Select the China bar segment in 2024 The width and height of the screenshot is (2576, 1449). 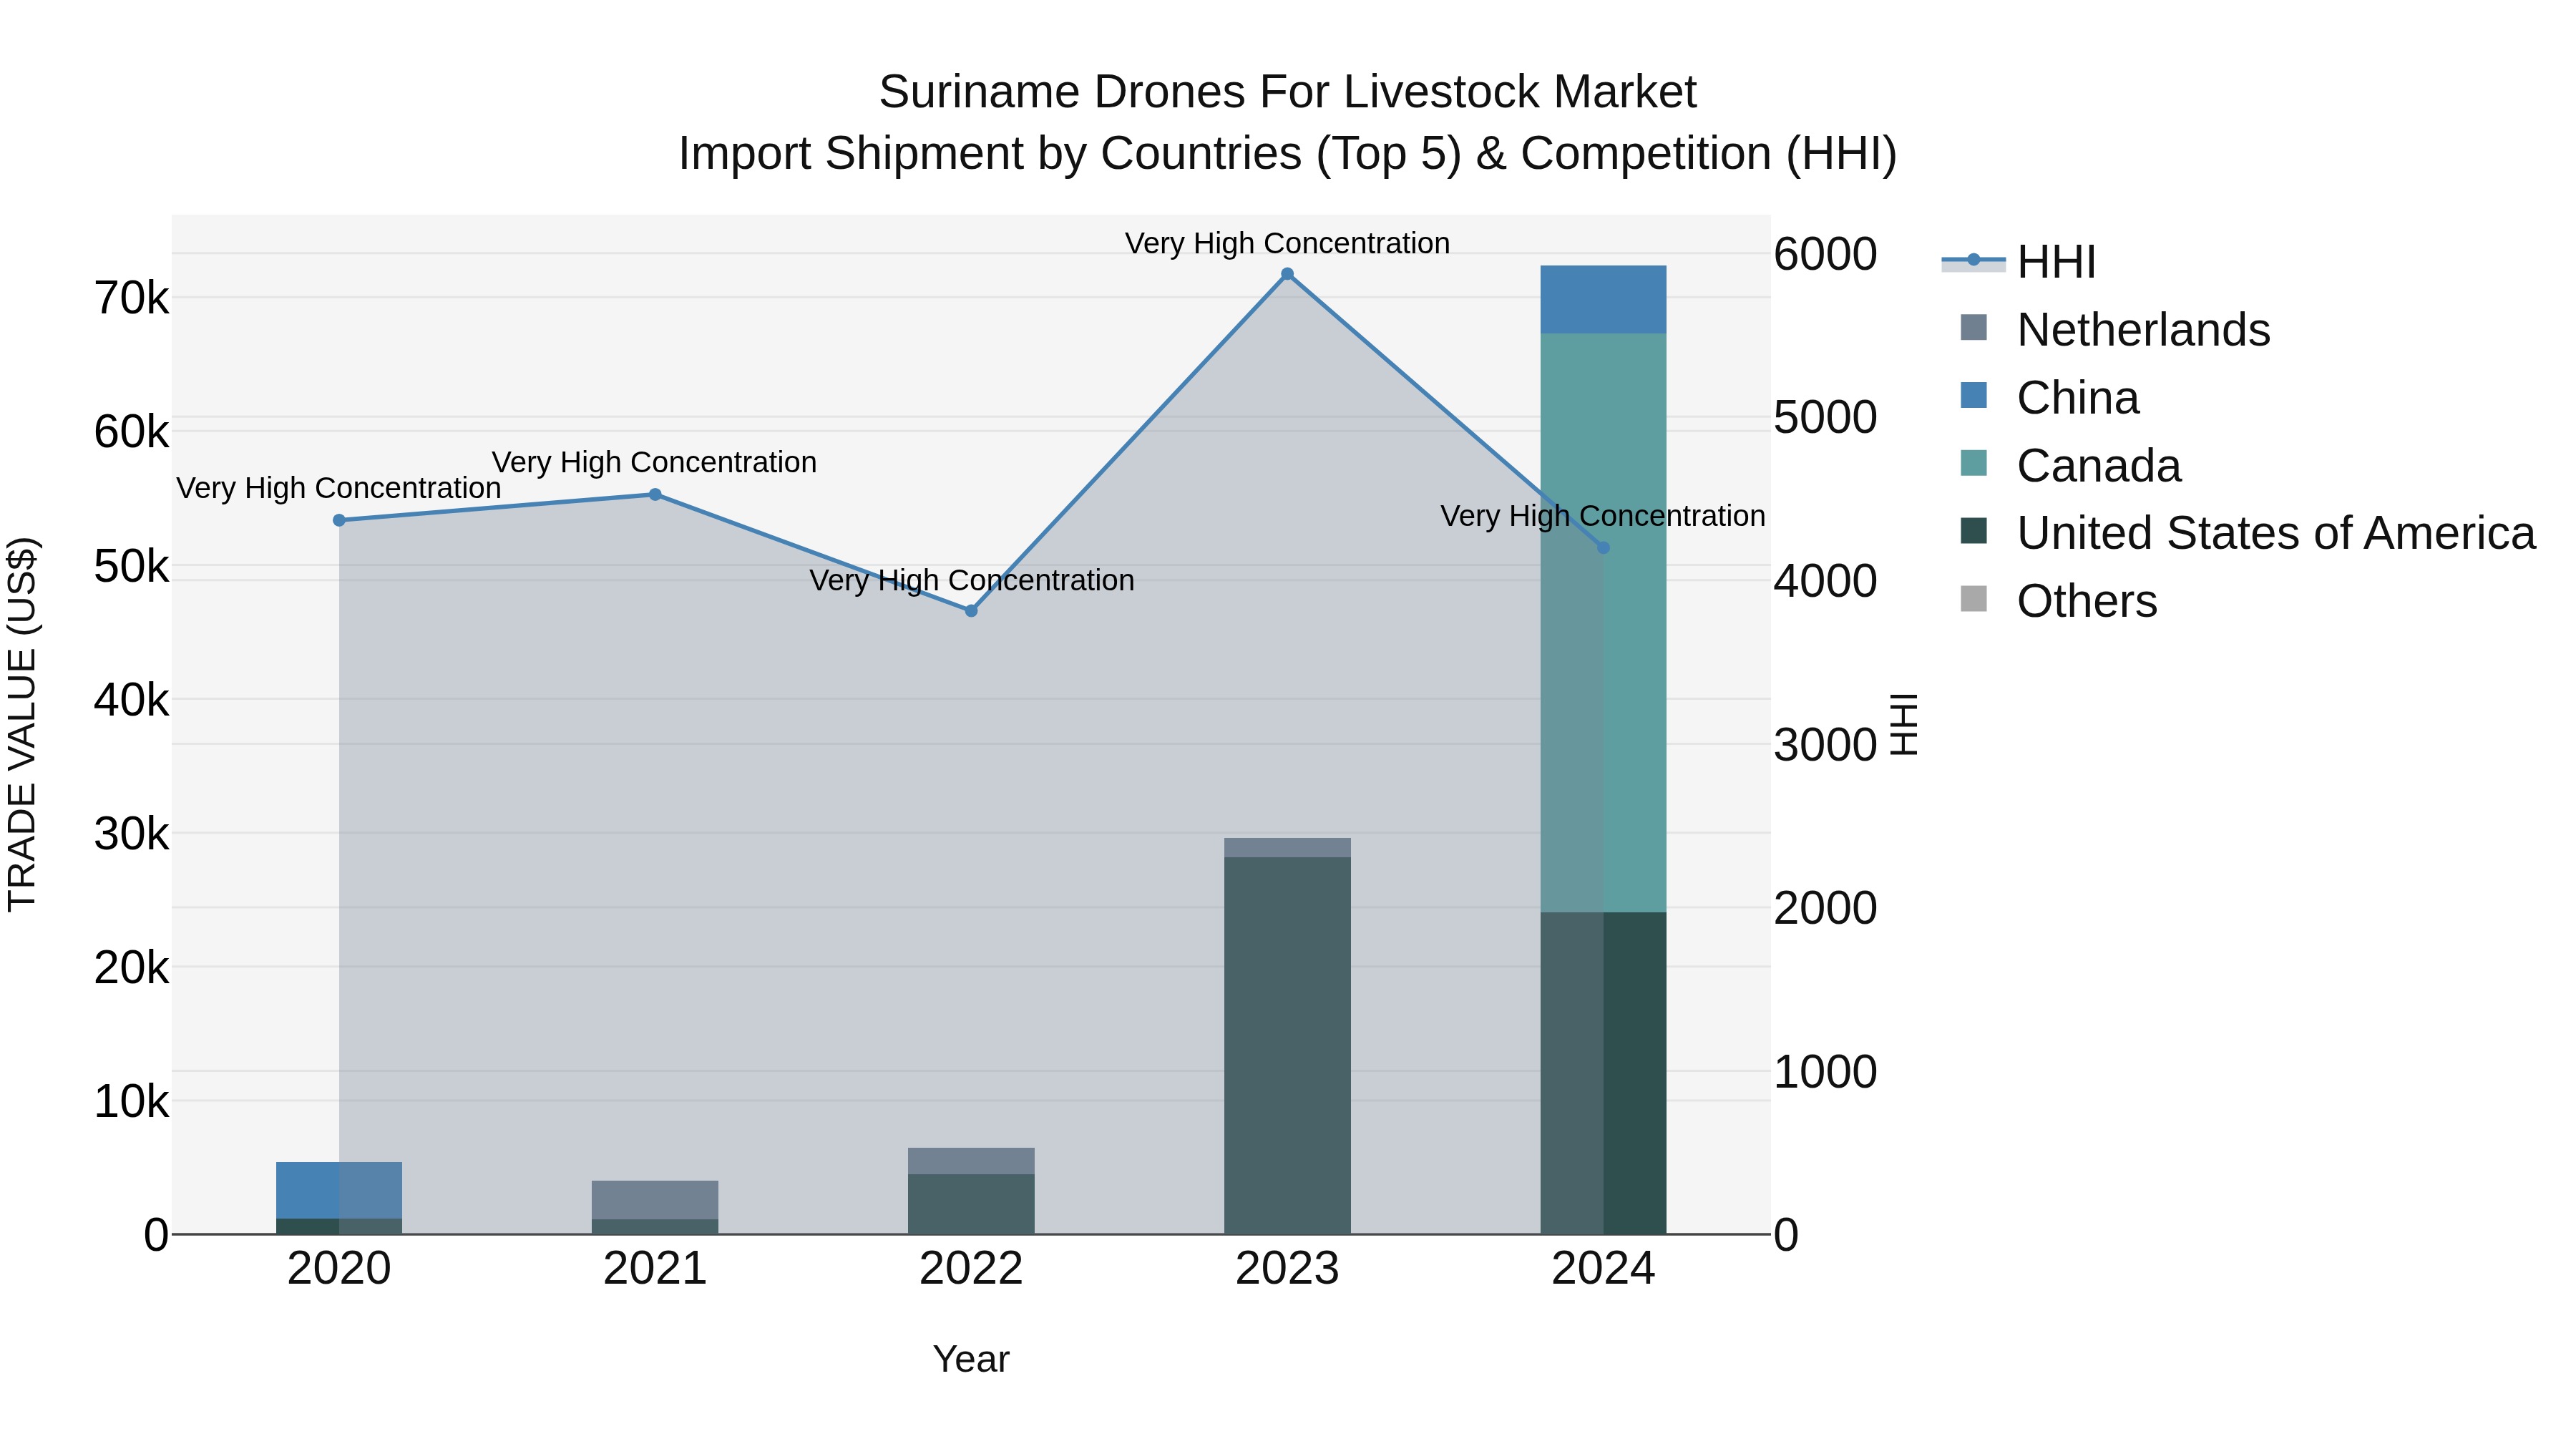click(x=1603, y=299)
